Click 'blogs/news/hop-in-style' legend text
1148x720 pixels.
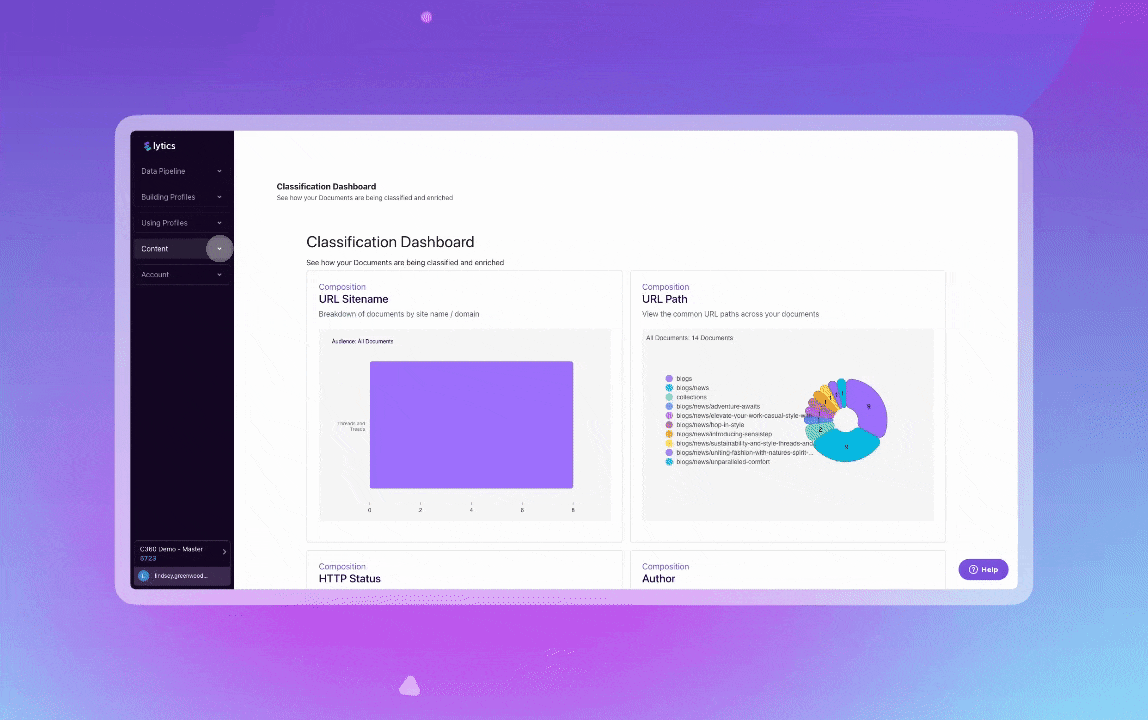coord(710,425)
